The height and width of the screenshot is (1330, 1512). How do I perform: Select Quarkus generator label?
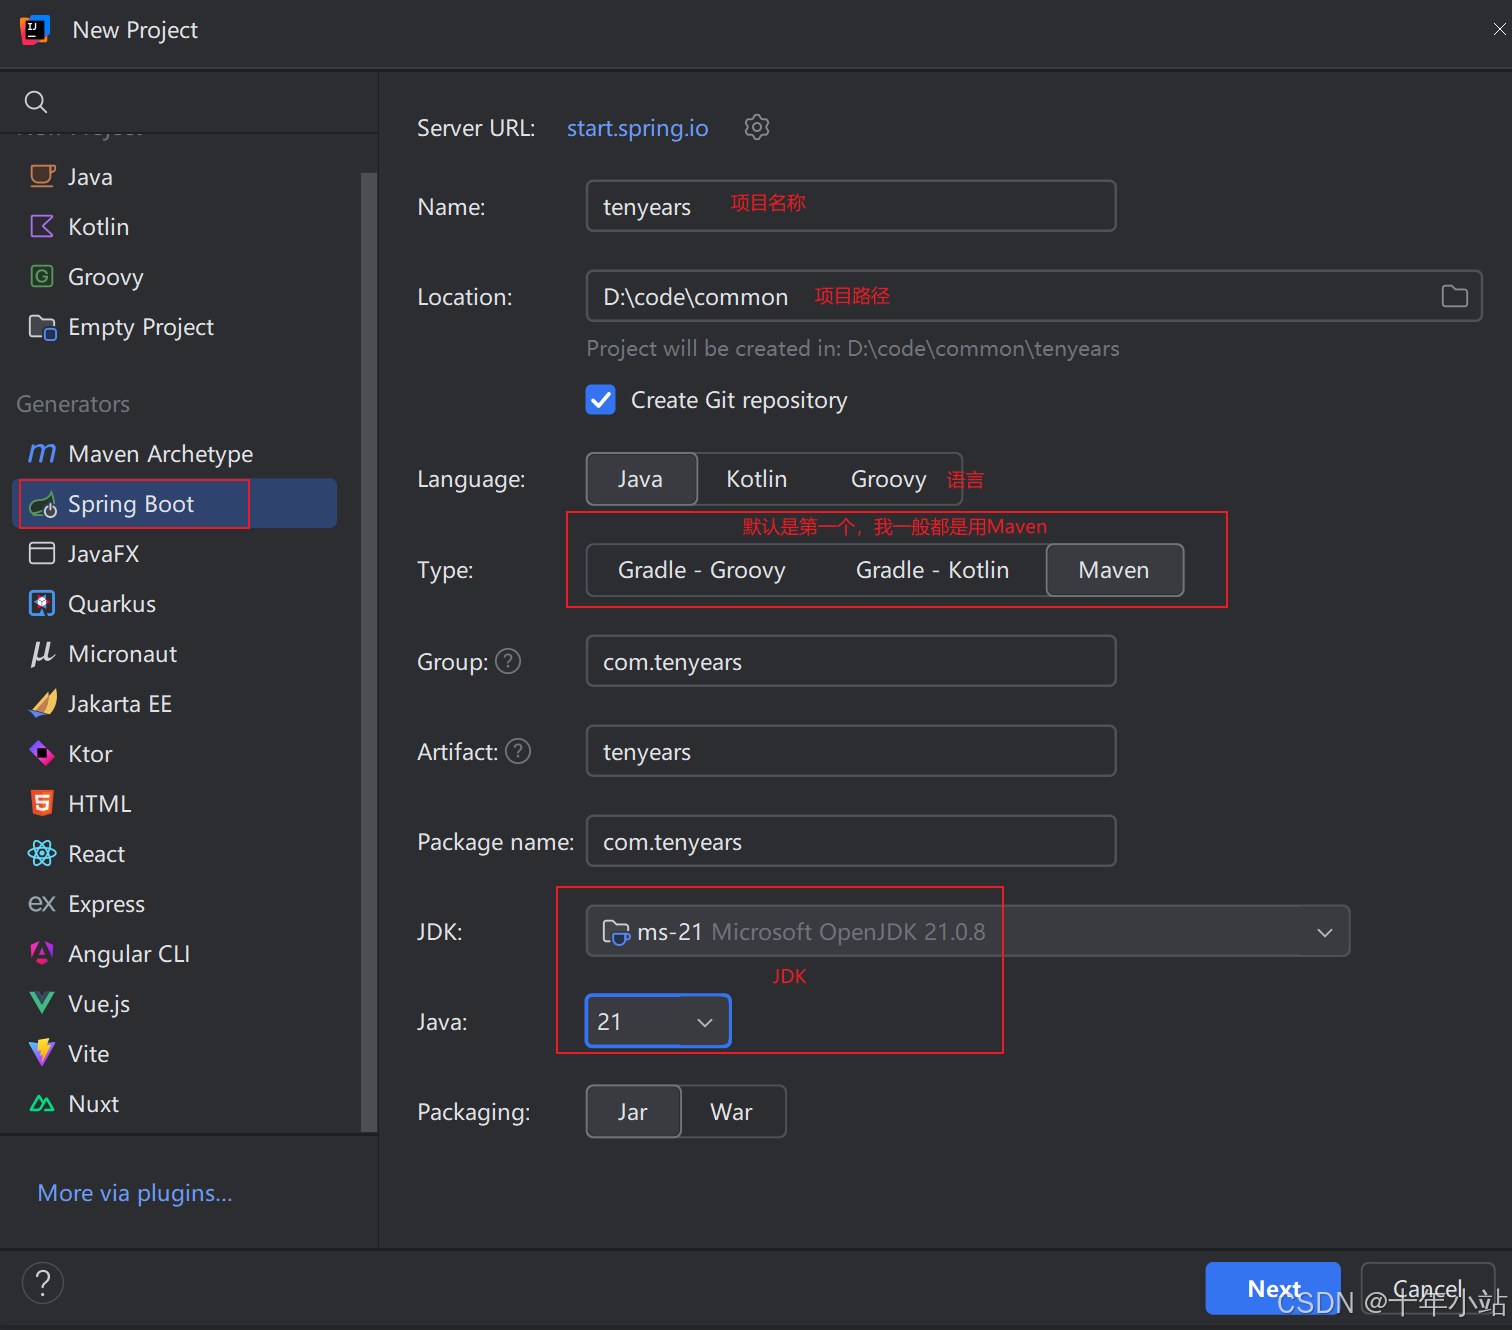112,604
